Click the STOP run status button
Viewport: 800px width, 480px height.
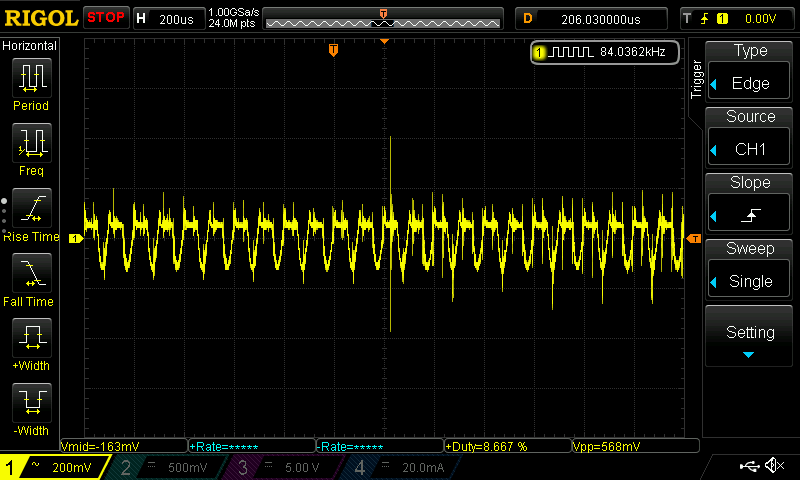[x=106, y=18]
